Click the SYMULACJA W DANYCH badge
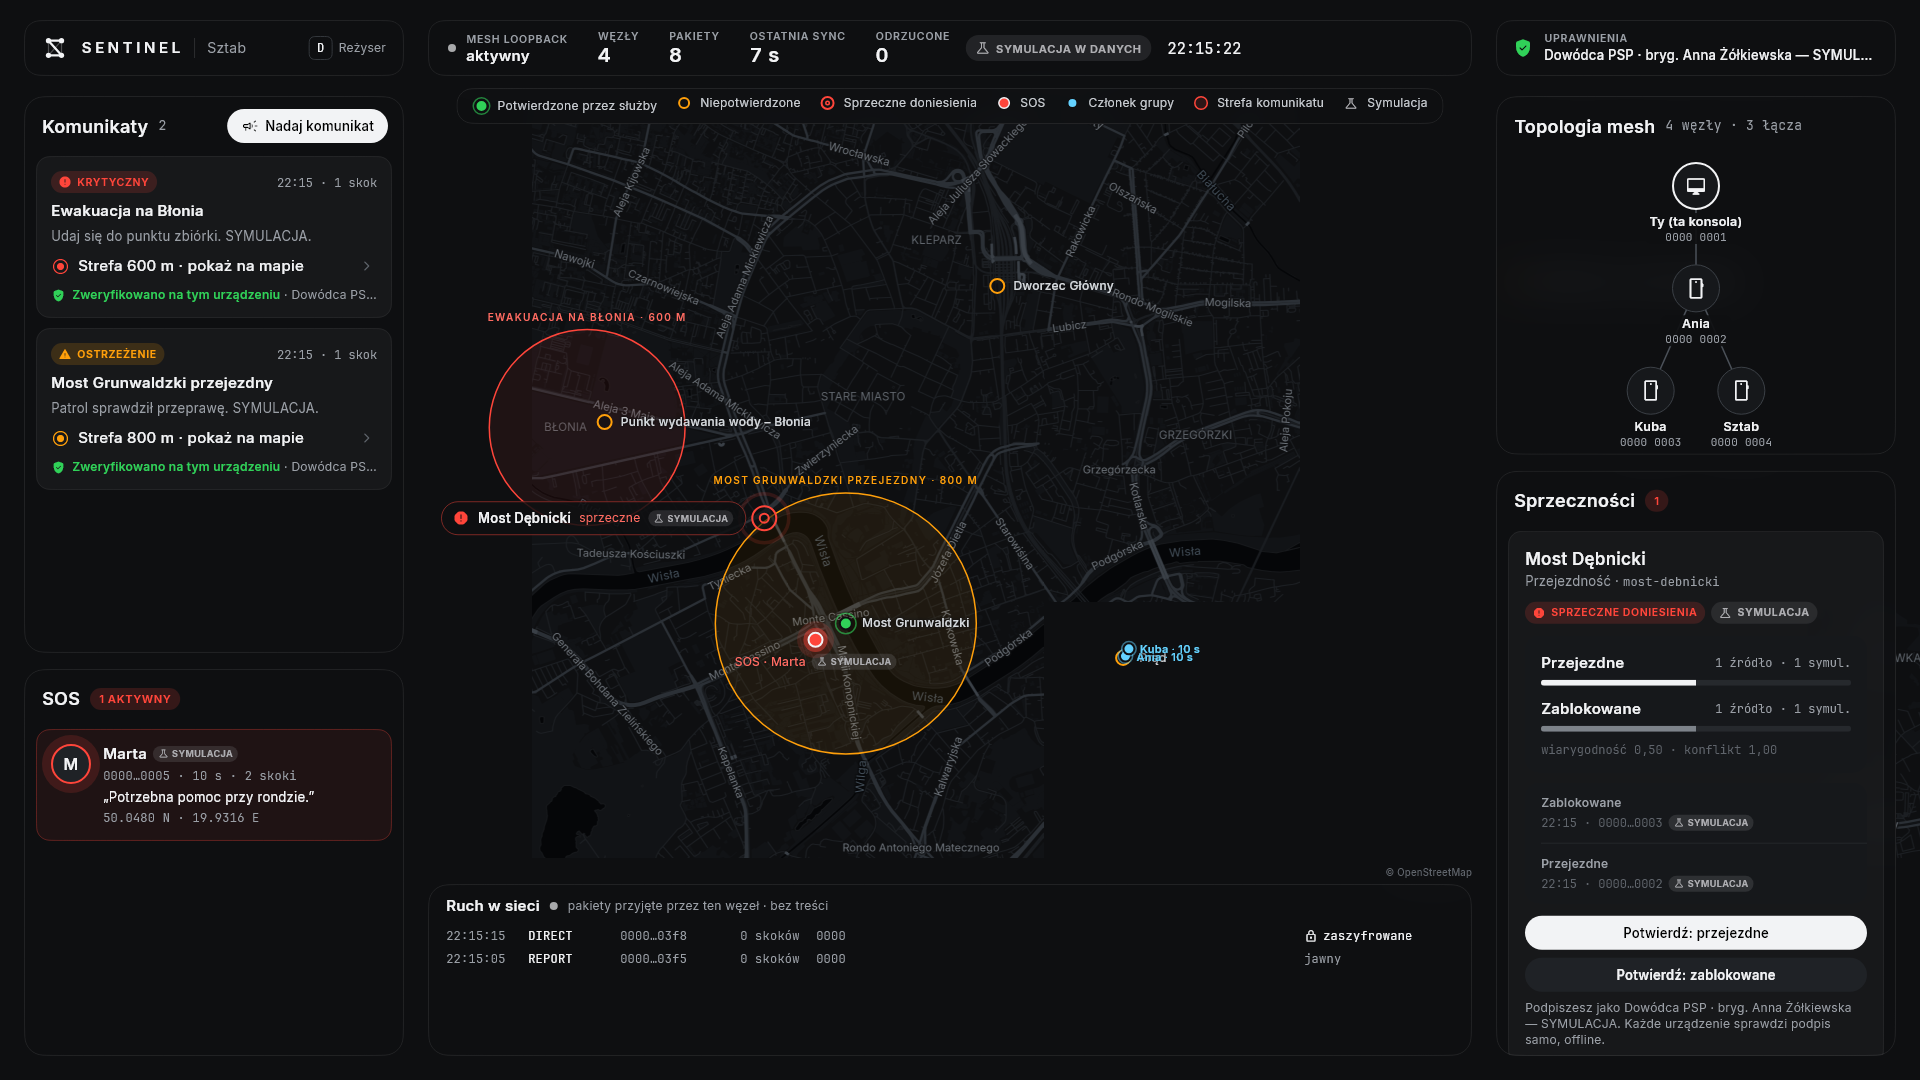Image resolution: width=1920 pixels, height=1080 pixels. click(x=1058, y=48)
